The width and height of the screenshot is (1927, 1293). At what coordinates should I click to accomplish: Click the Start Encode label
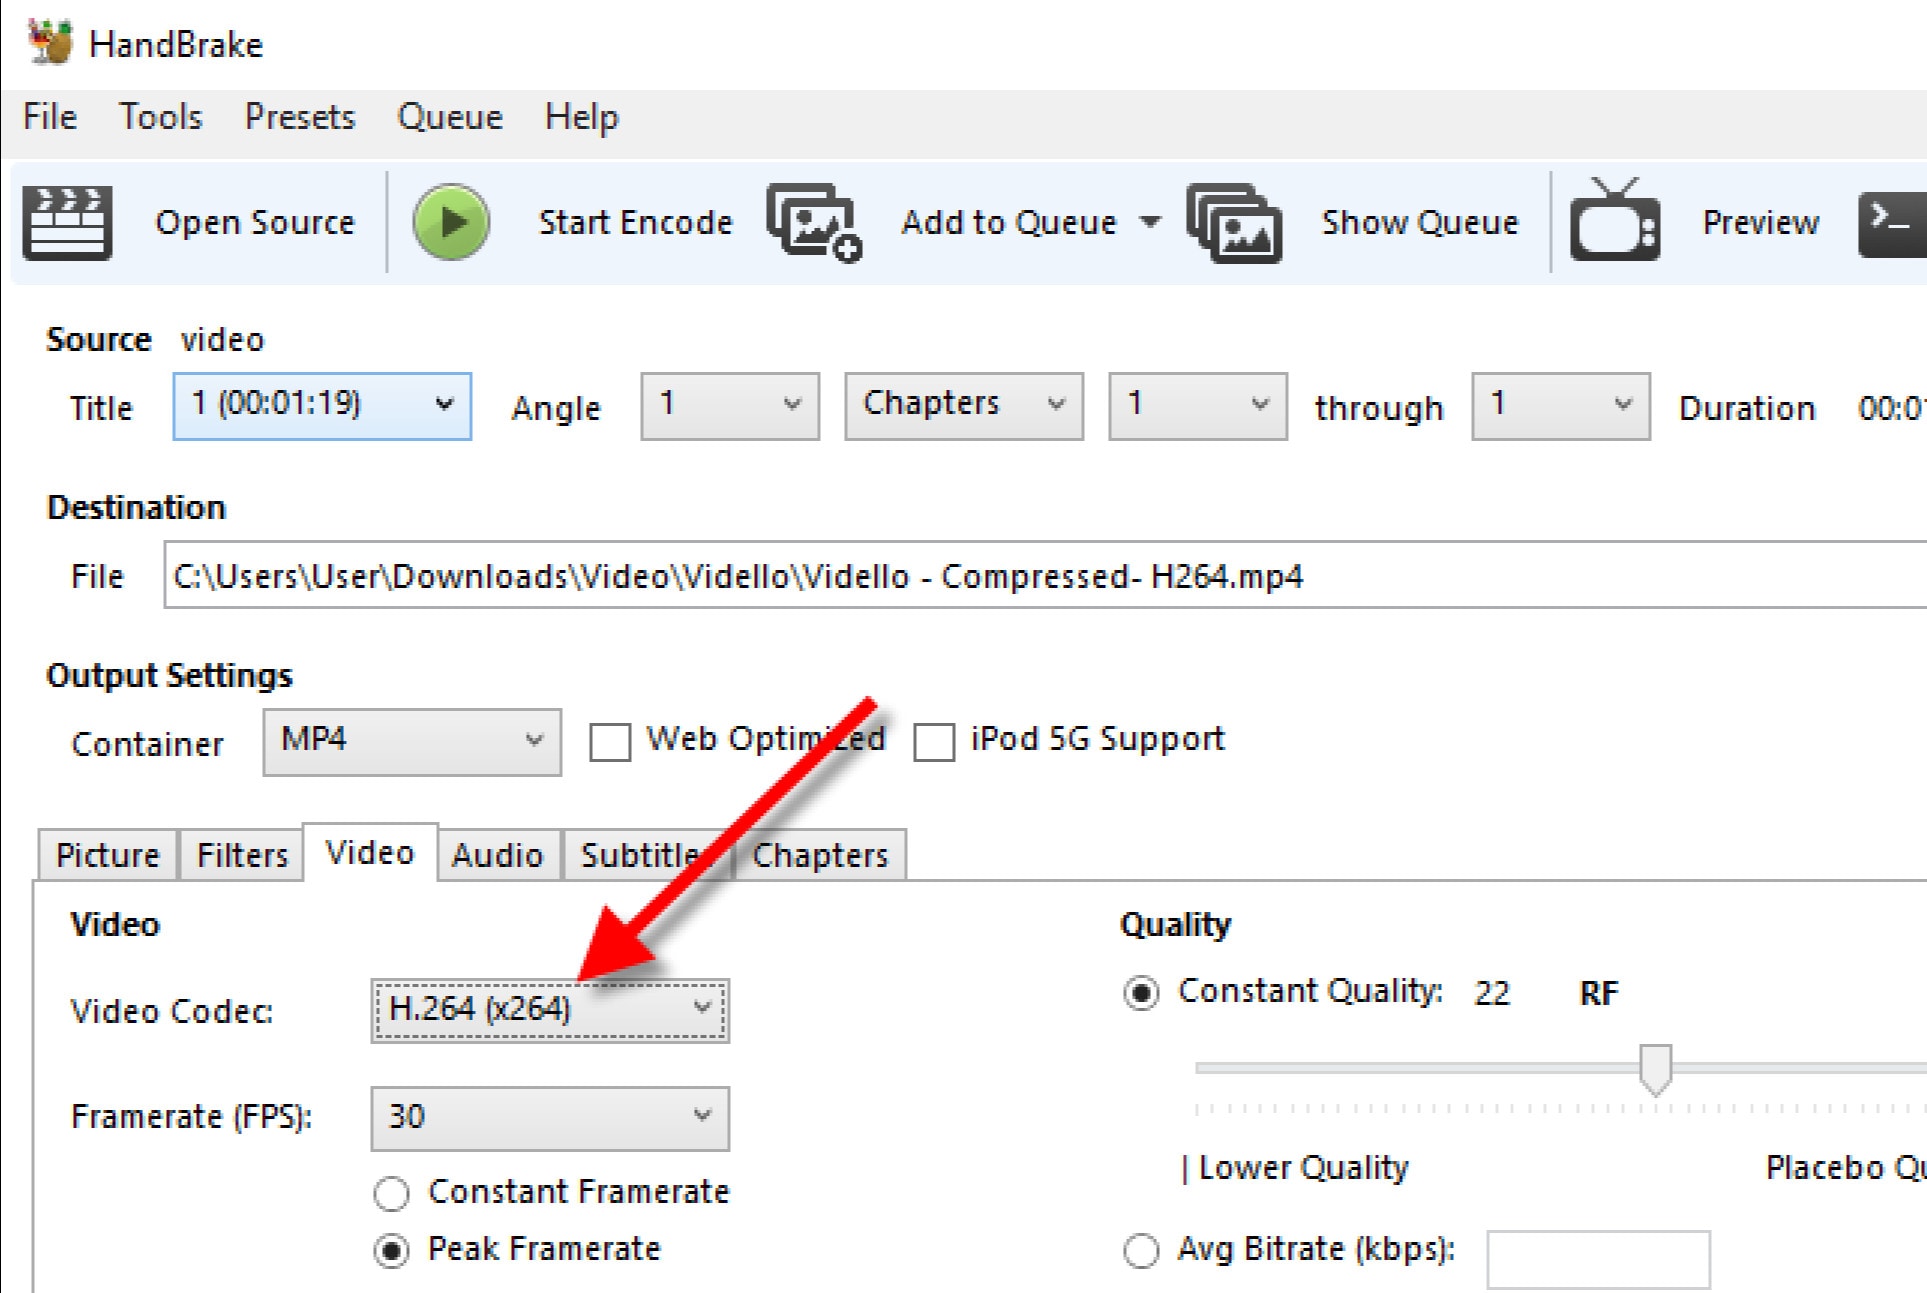click(x=635, y=222)
